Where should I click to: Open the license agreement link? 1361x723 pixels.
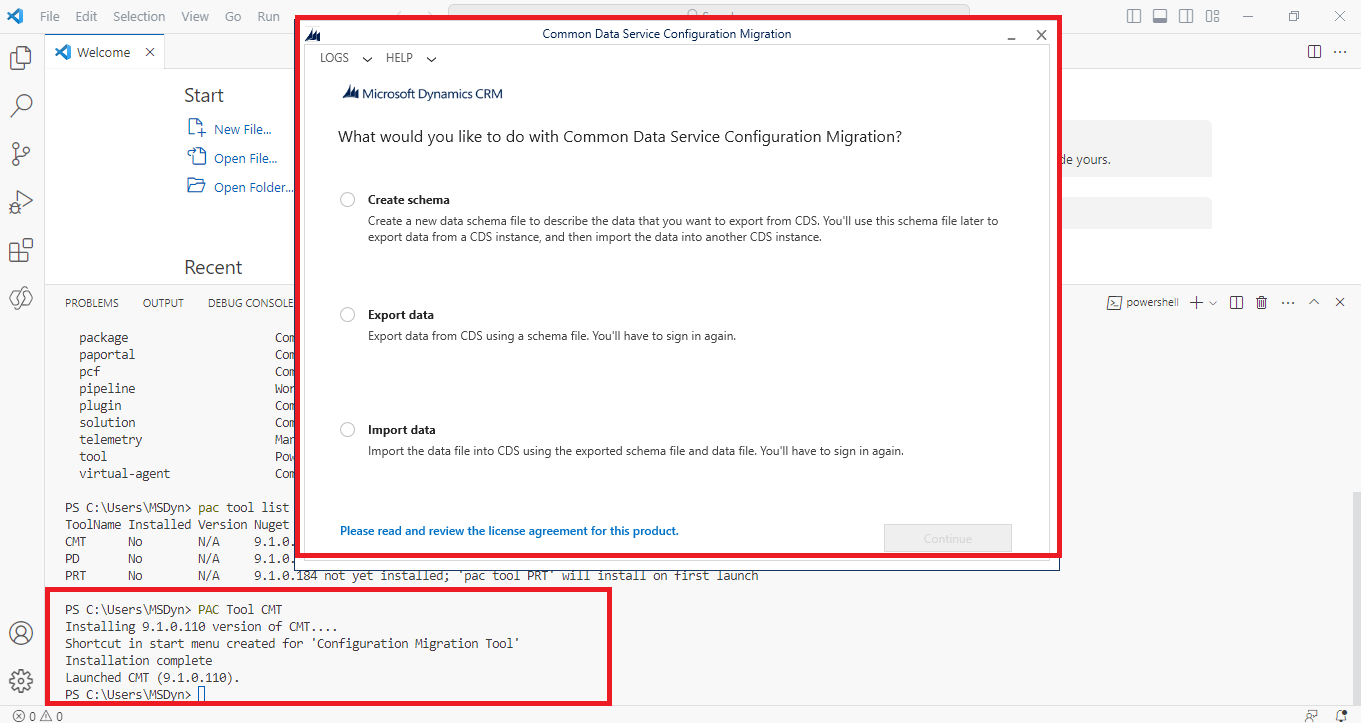point(509,531)
